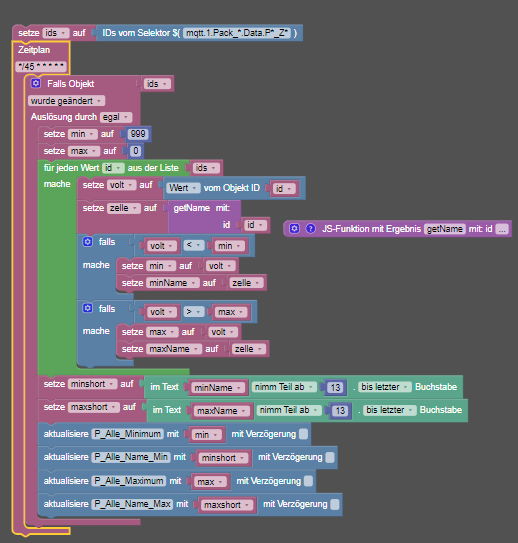The image size is (518, 543).
Task: Open minshort variable dropdown in P_Alle_Name_Min row
Action: pos(223,458)
